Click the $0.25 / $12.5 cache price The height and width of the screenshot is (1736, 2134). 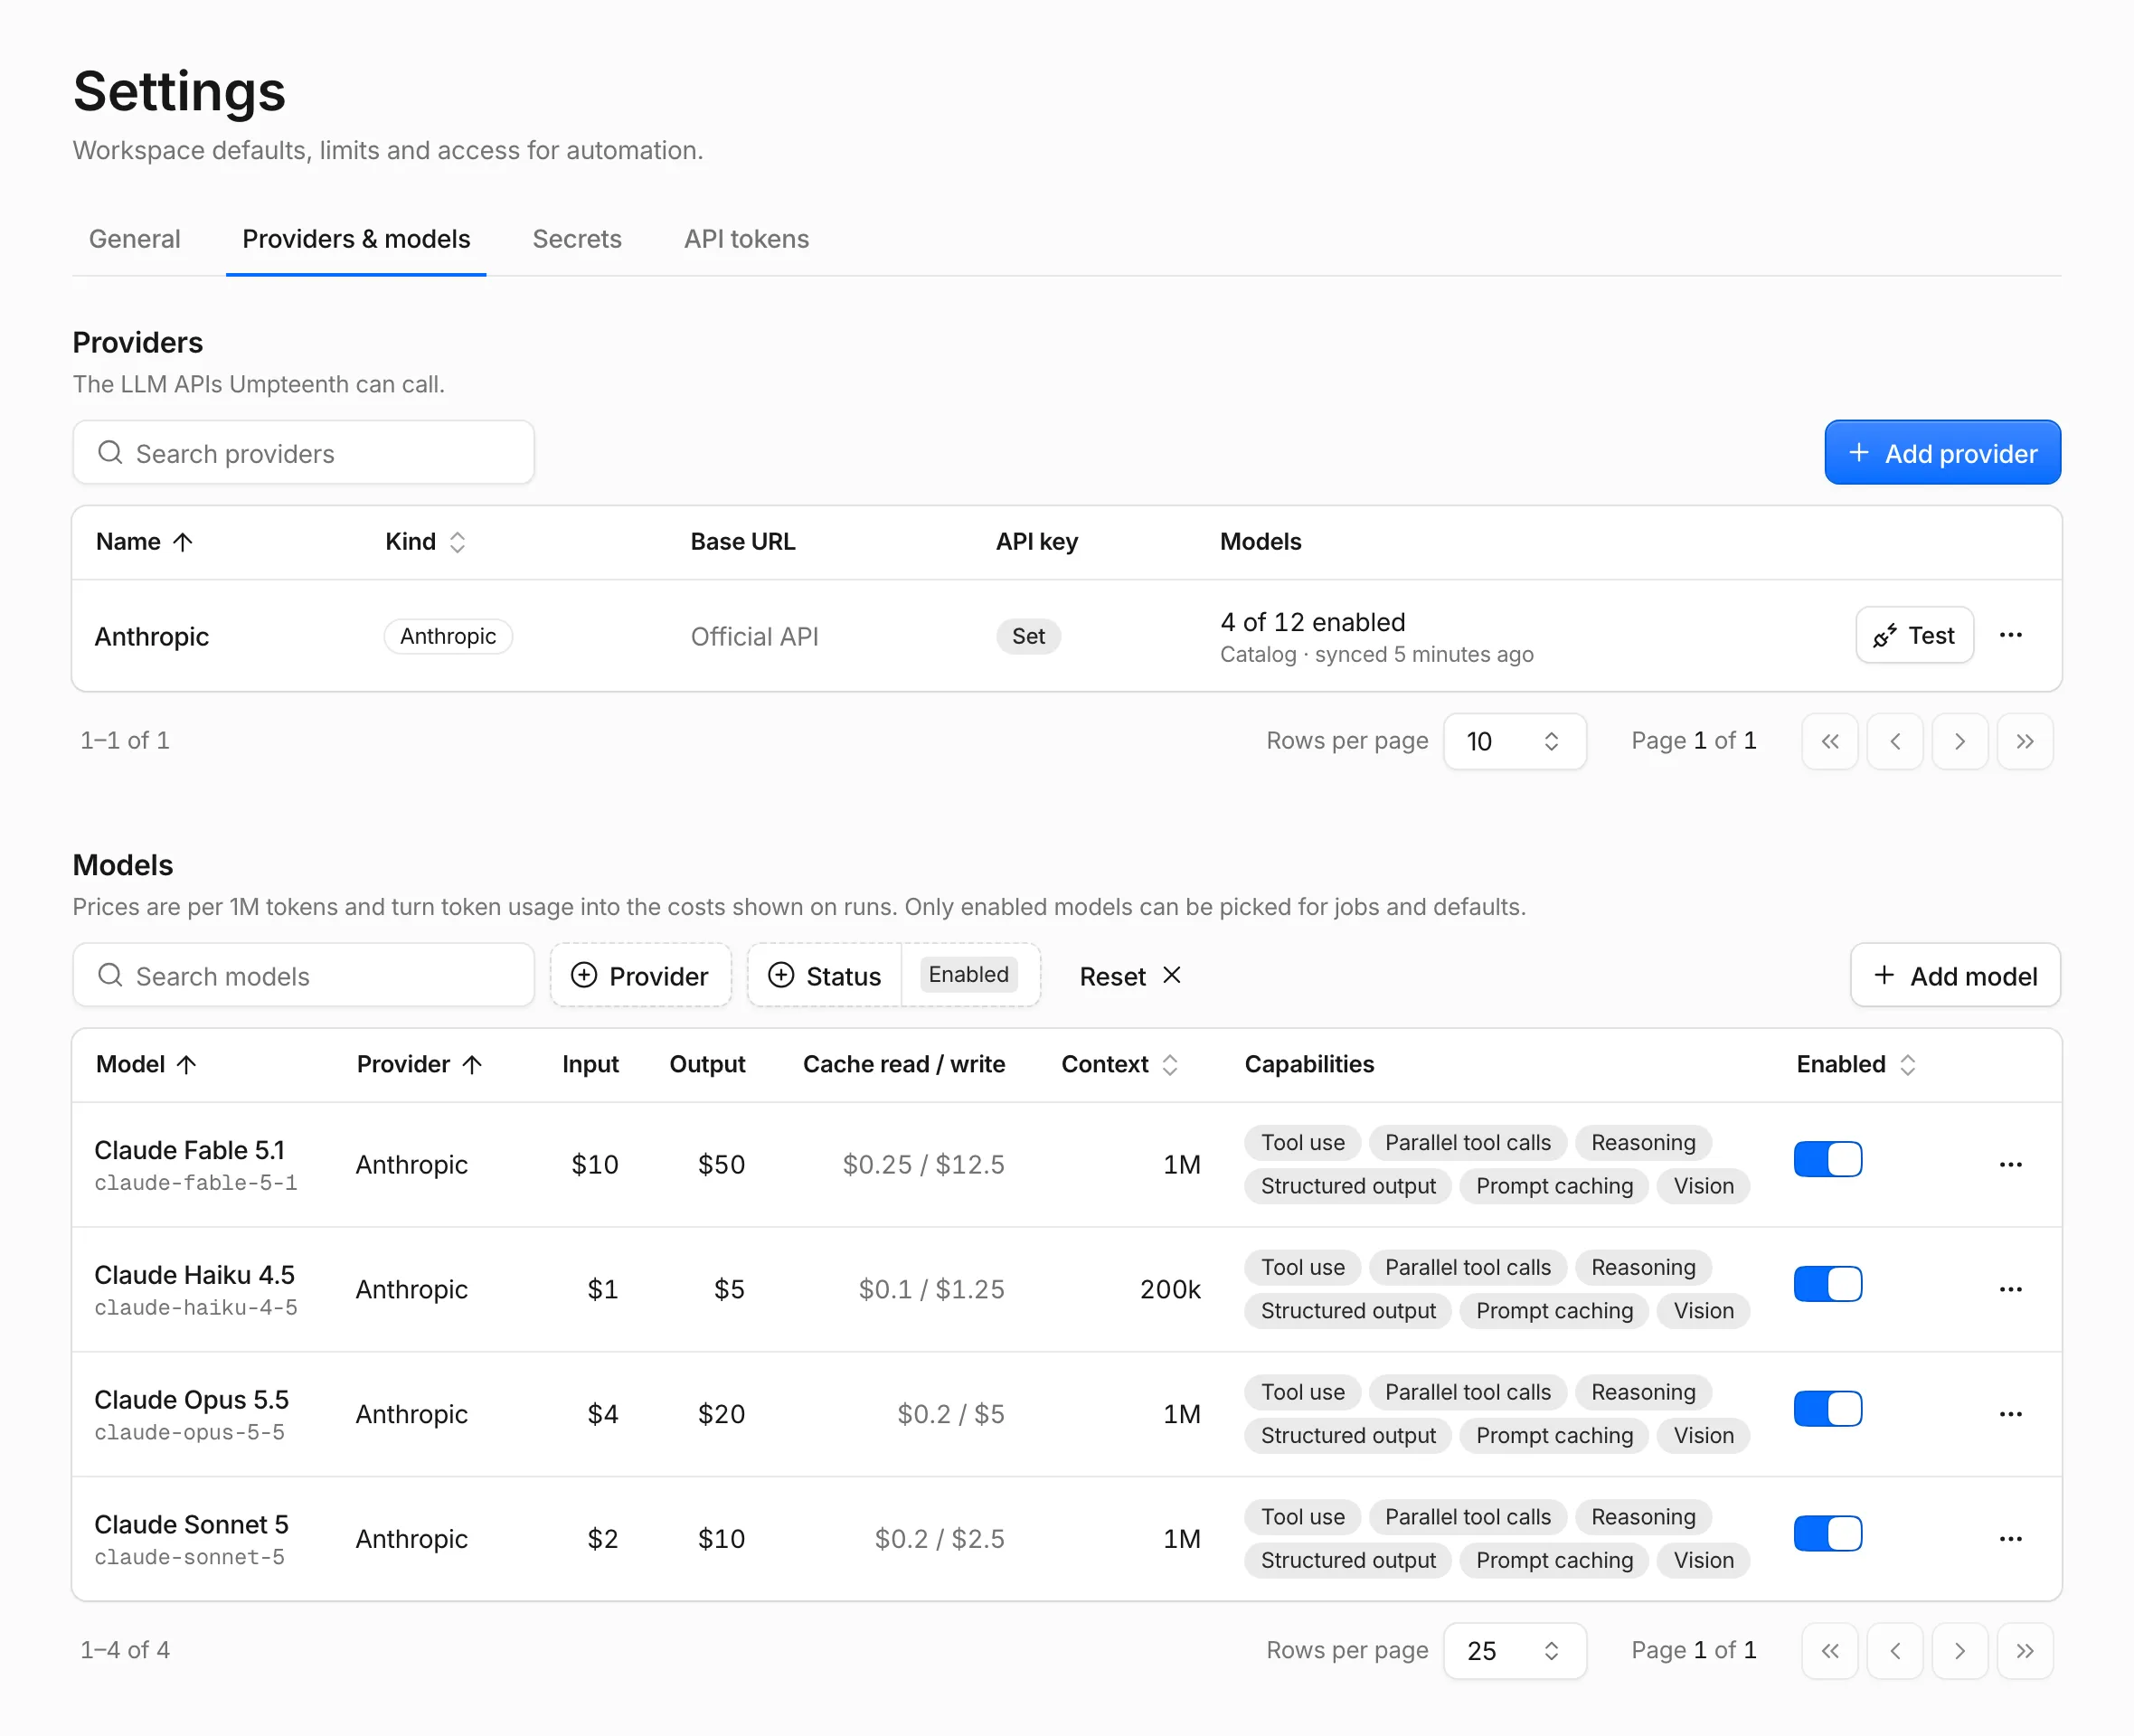point(923,1165)
